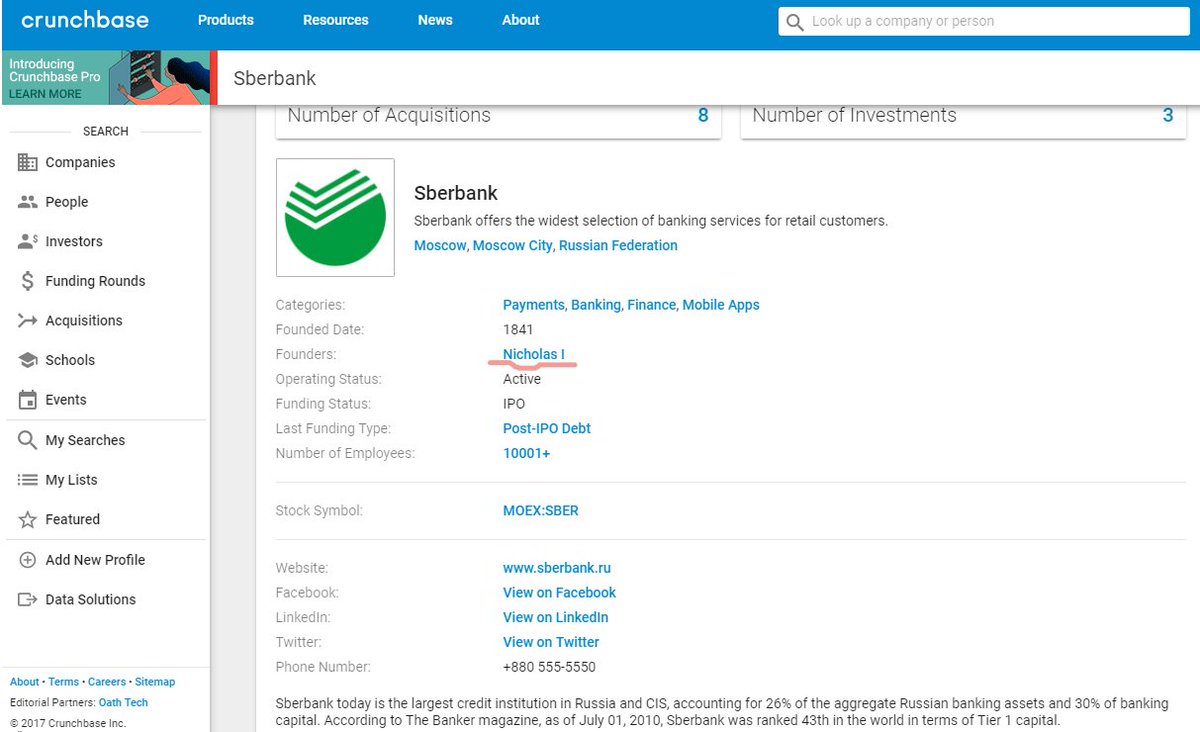
Task: Open the Sitemap footer link
Action: pyautogui.click(x=155, y=682)
